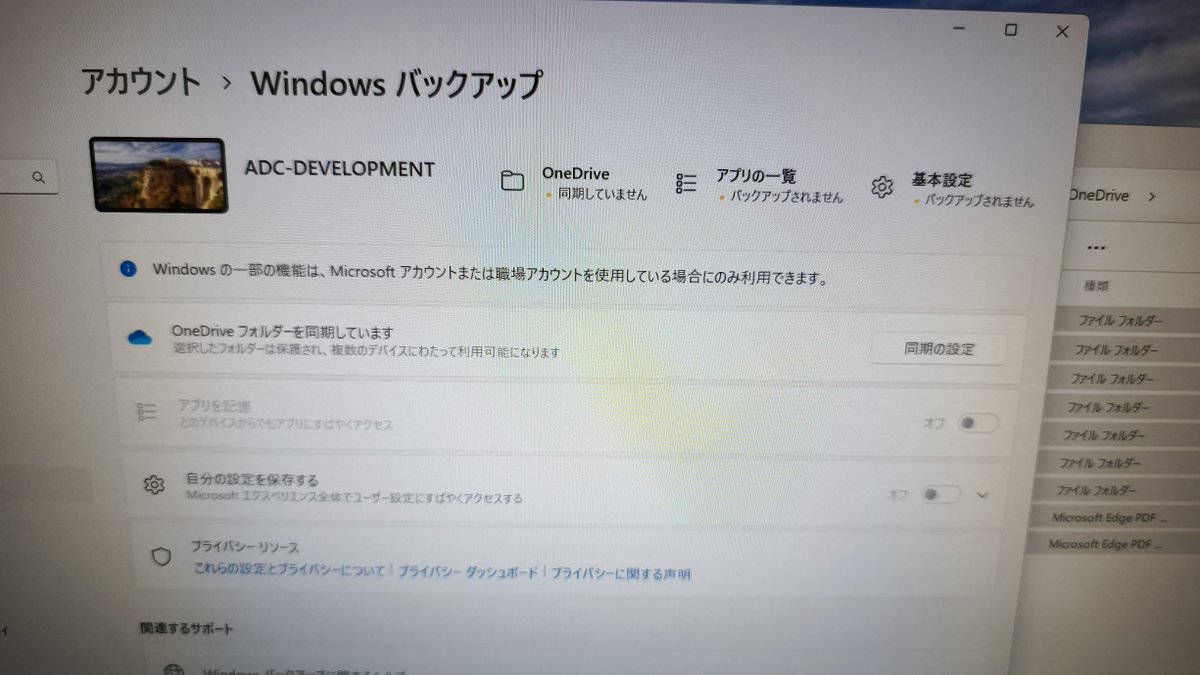
Task: Click the account picture thumbnail
Action: pyautogui.click(x=159, y=175)
